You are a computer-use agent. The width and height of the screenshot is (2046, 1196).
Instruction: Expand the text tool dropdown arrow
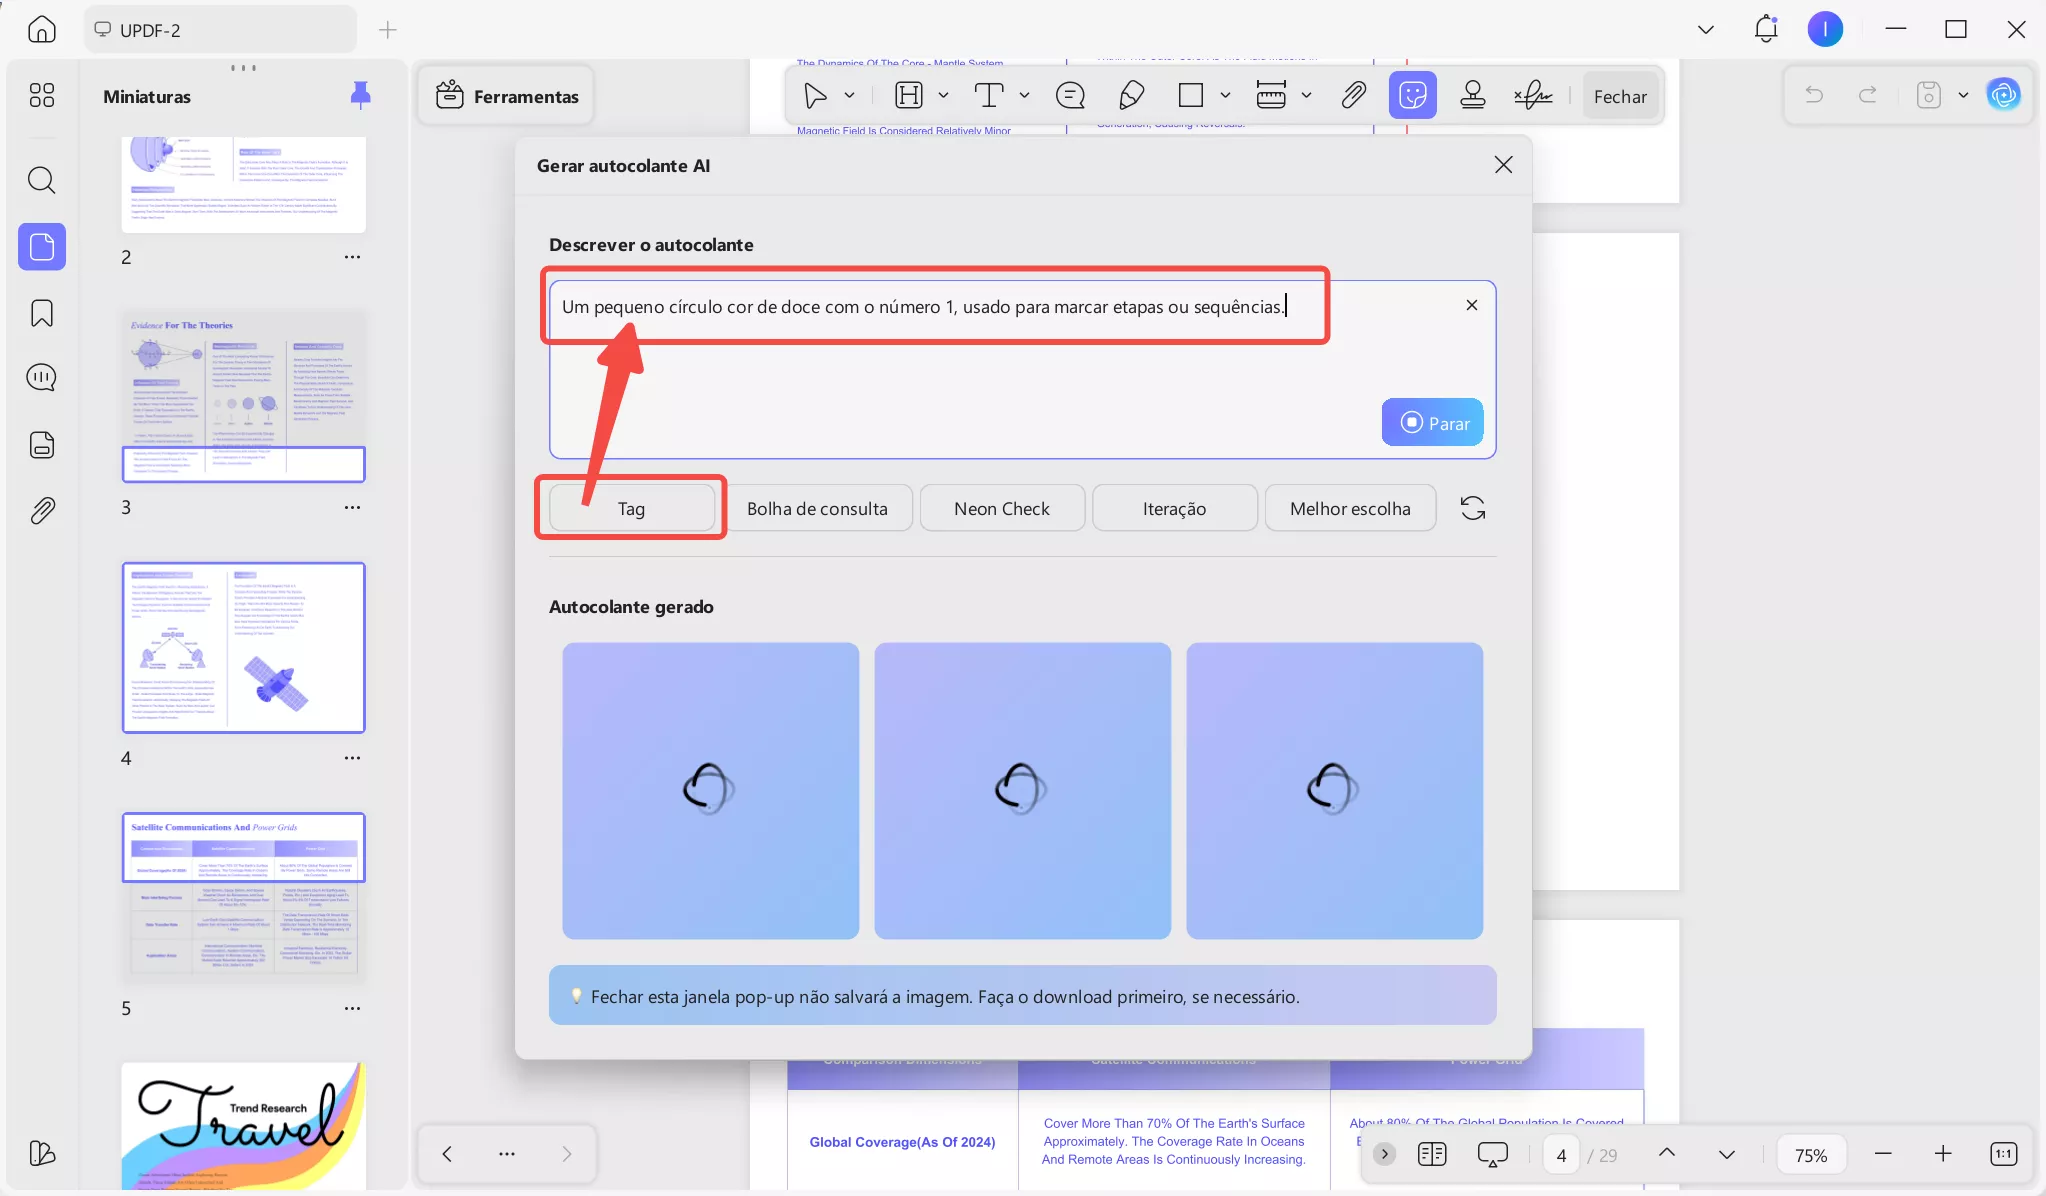tap(1024, 96)
